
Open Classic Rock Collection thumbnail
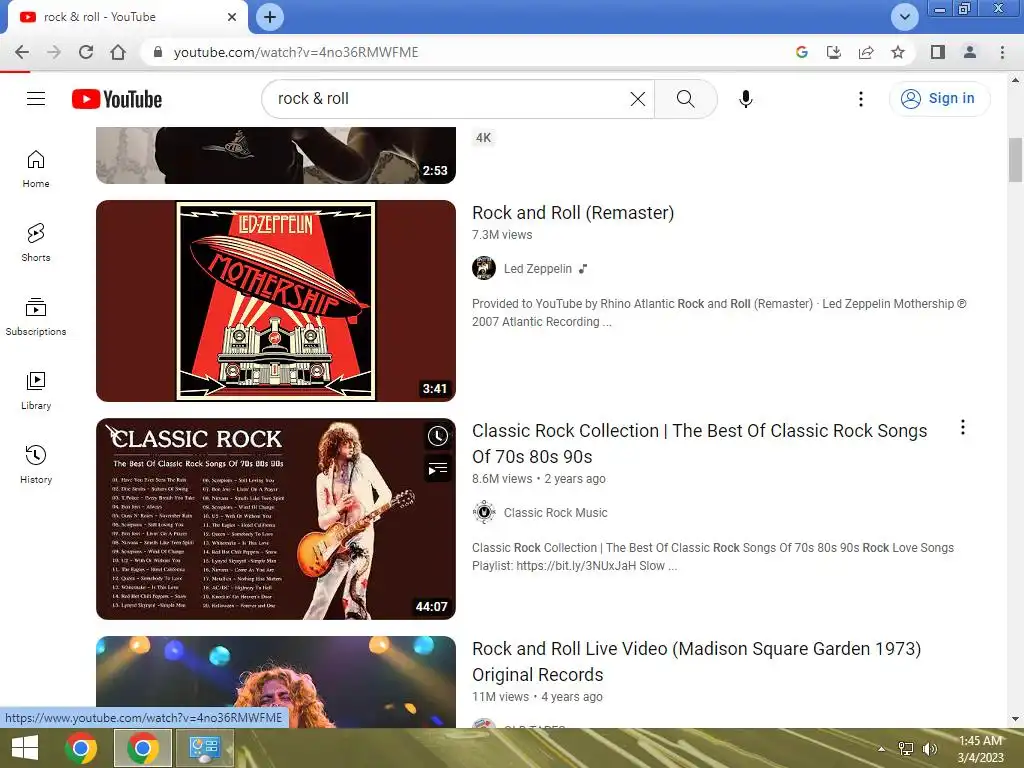point(276,519)
